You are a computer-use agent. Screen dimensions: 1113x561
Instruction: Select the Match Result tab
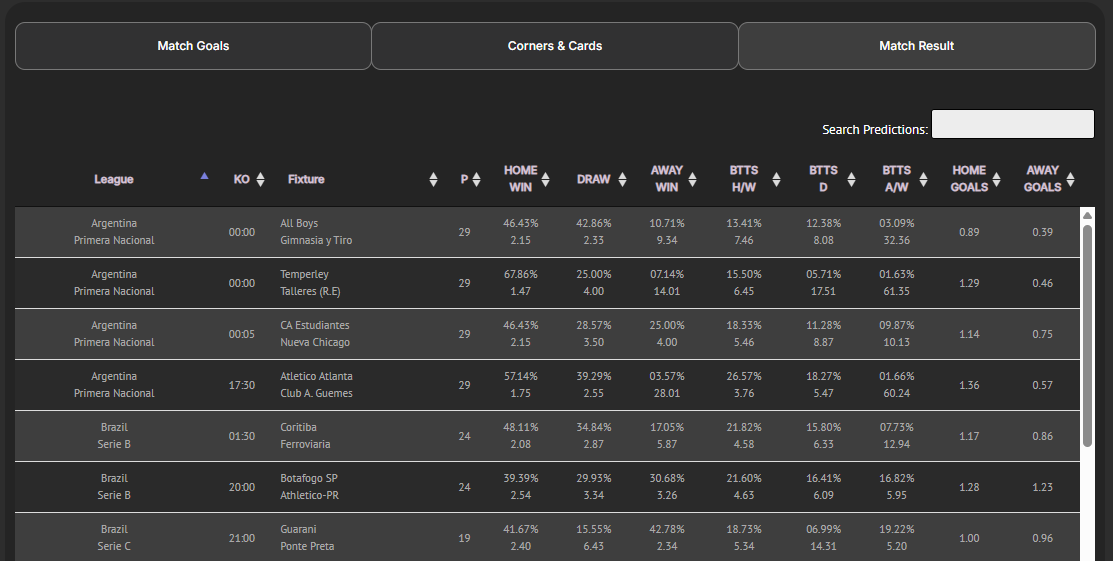916,46
